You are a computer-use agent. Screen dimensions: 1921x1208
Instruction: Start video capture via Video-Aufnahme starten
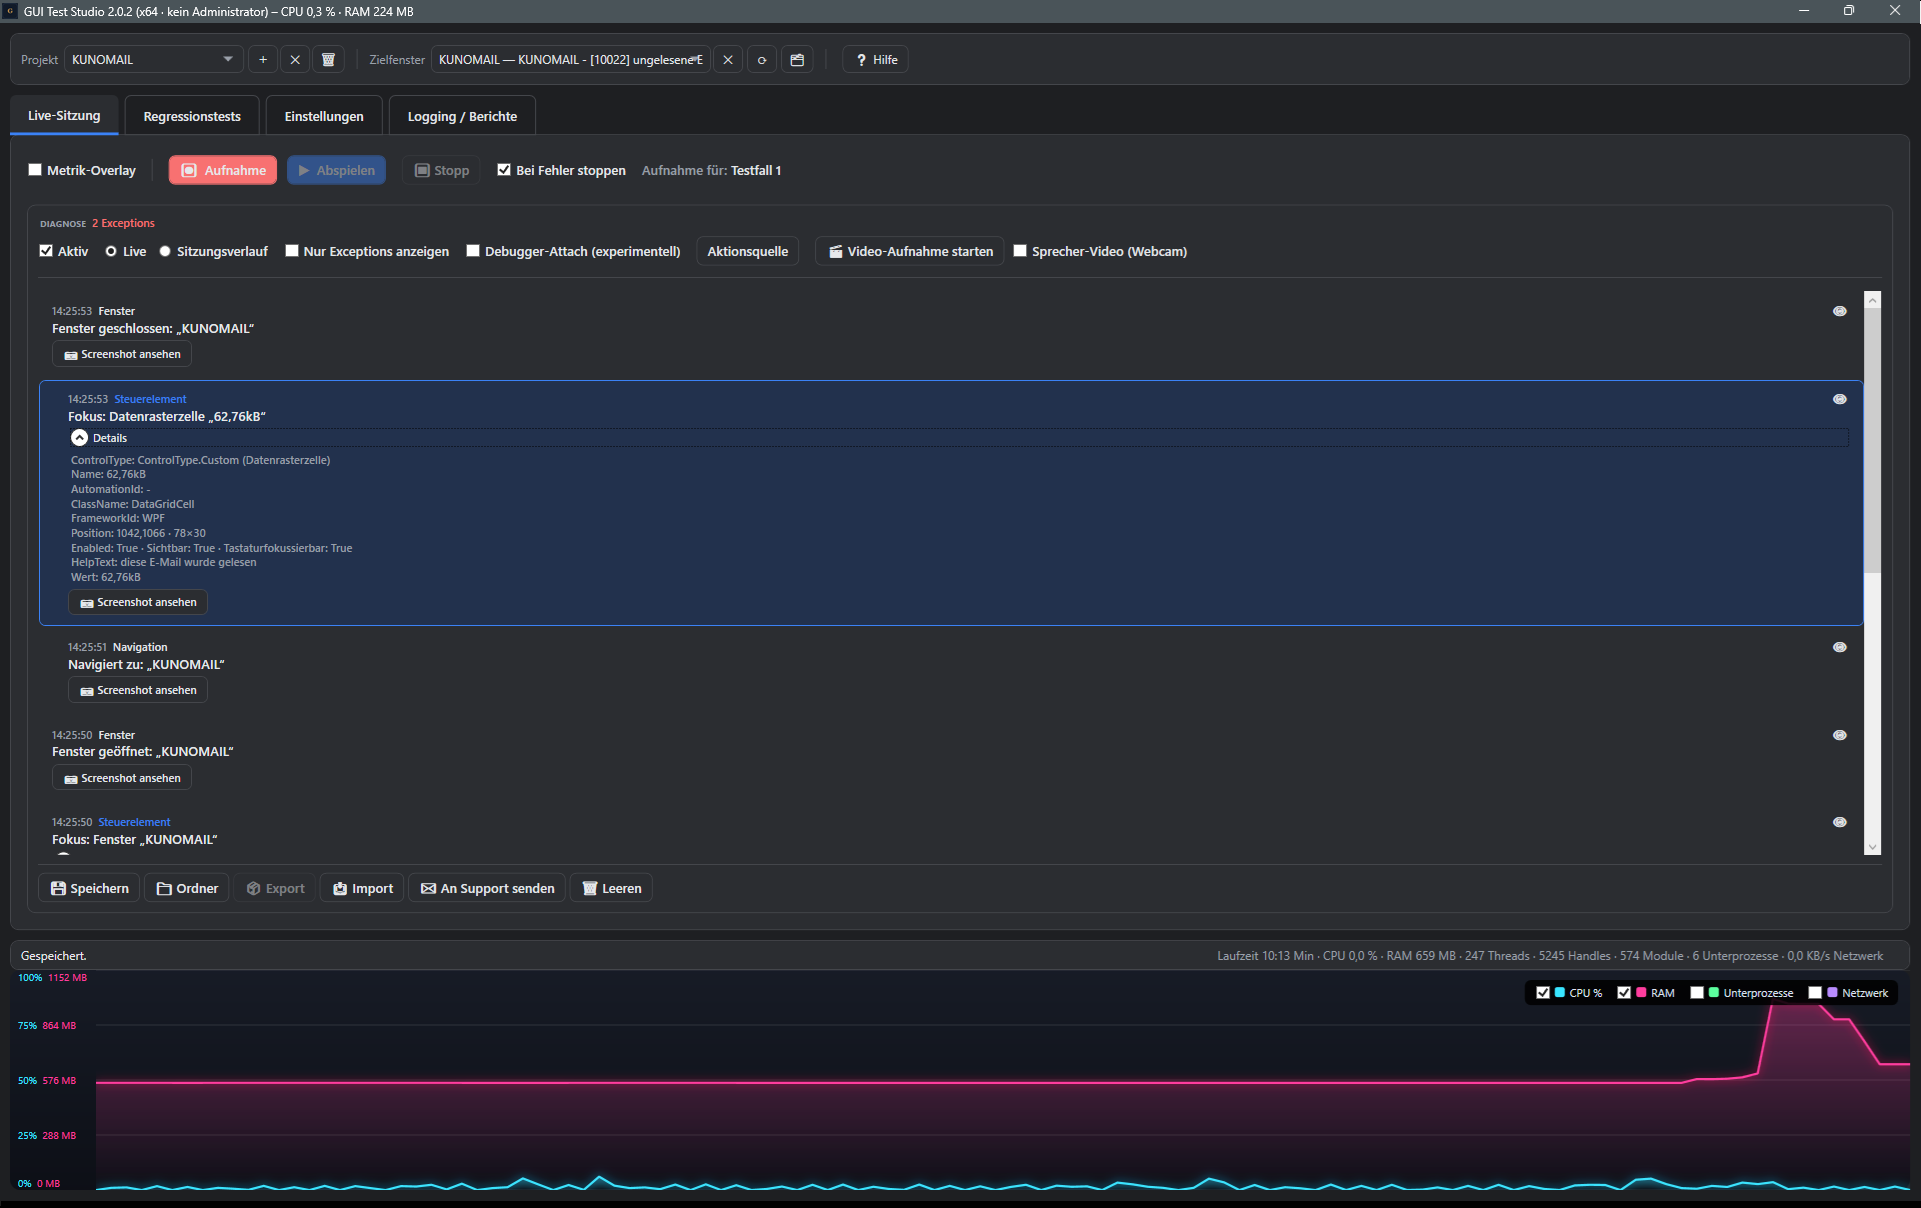910,251
